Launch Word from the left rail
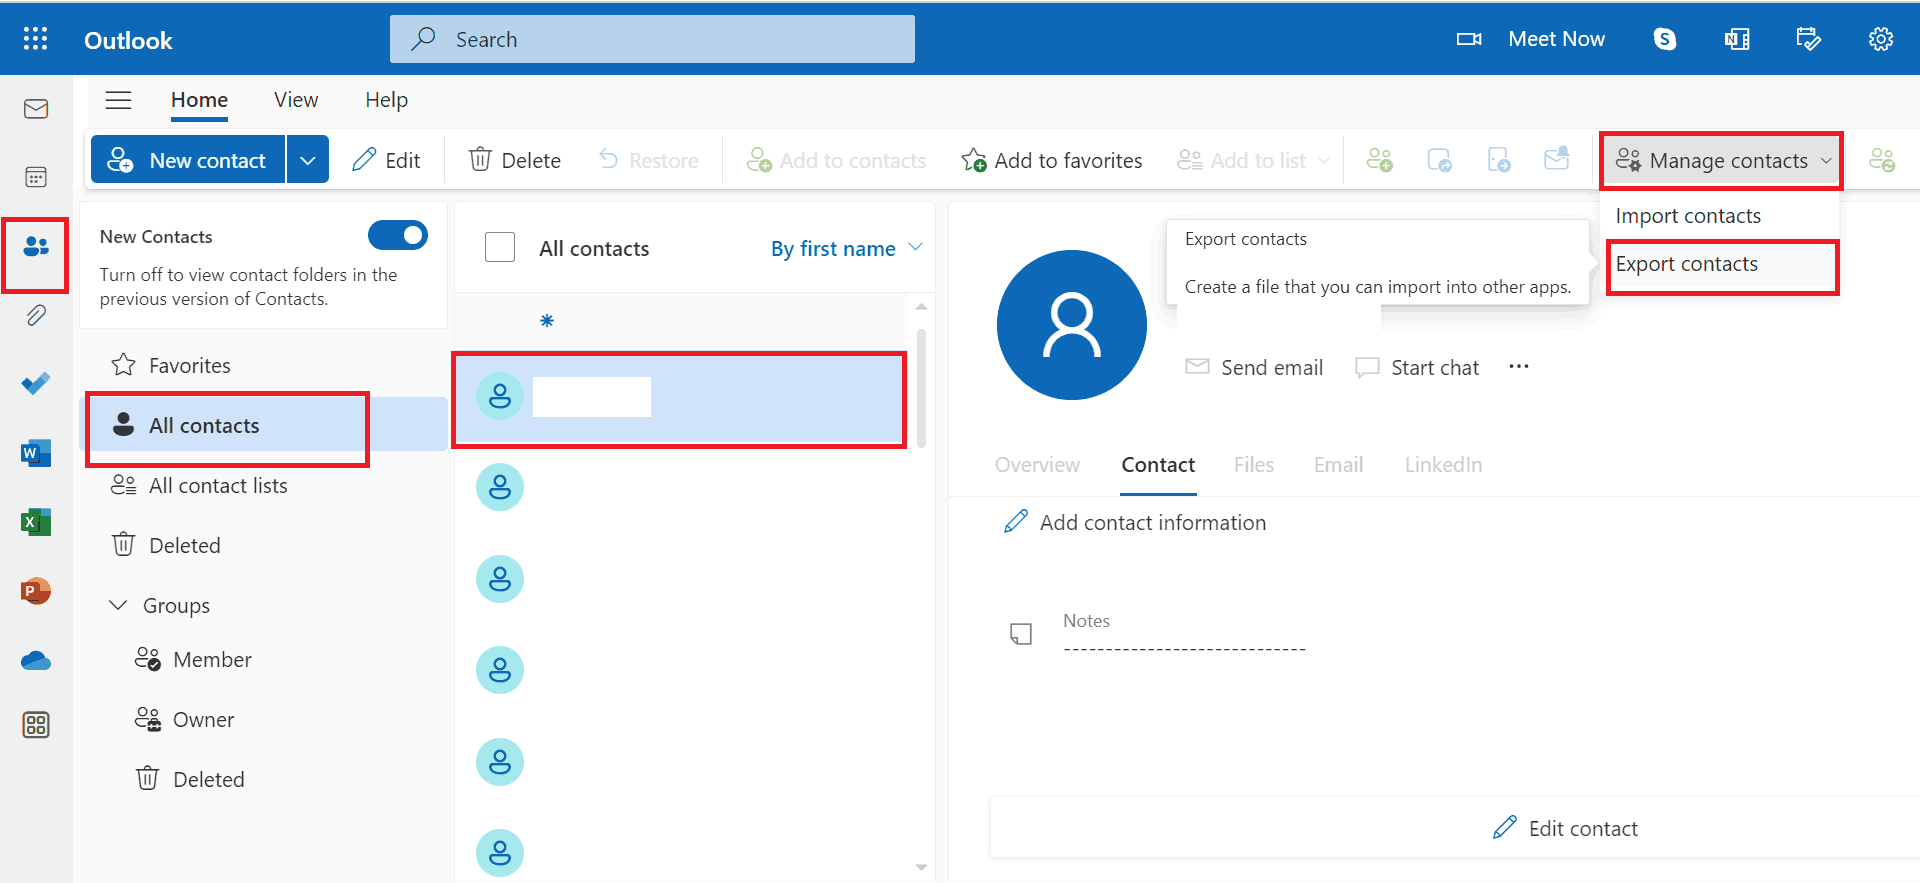The width and height of the screenshot is (1920, 883). [x=36, y=453]
